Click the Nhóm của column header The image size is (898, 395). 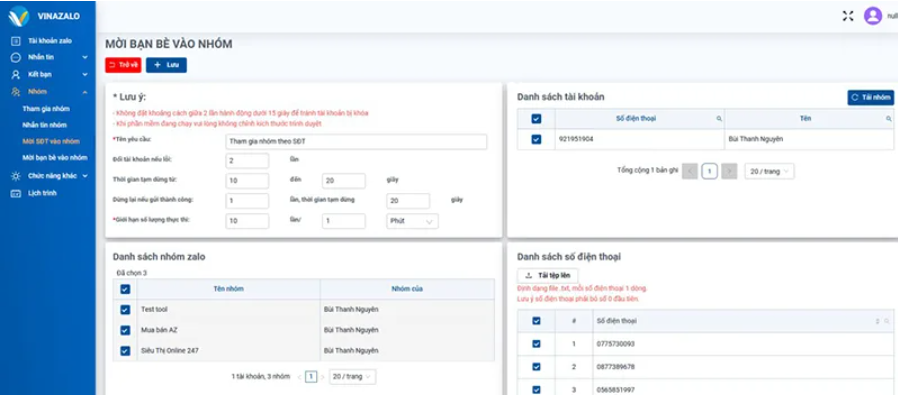click(x=407, y=289)
